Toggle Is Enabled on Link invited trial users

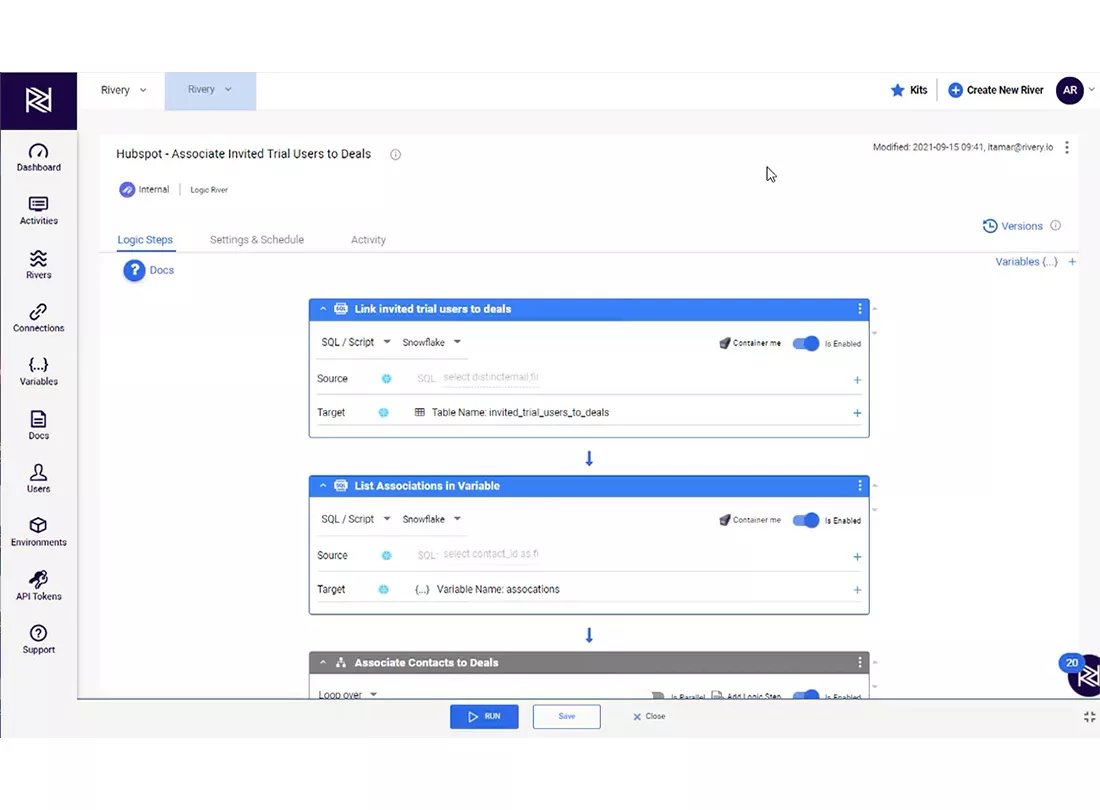[805, 343]
